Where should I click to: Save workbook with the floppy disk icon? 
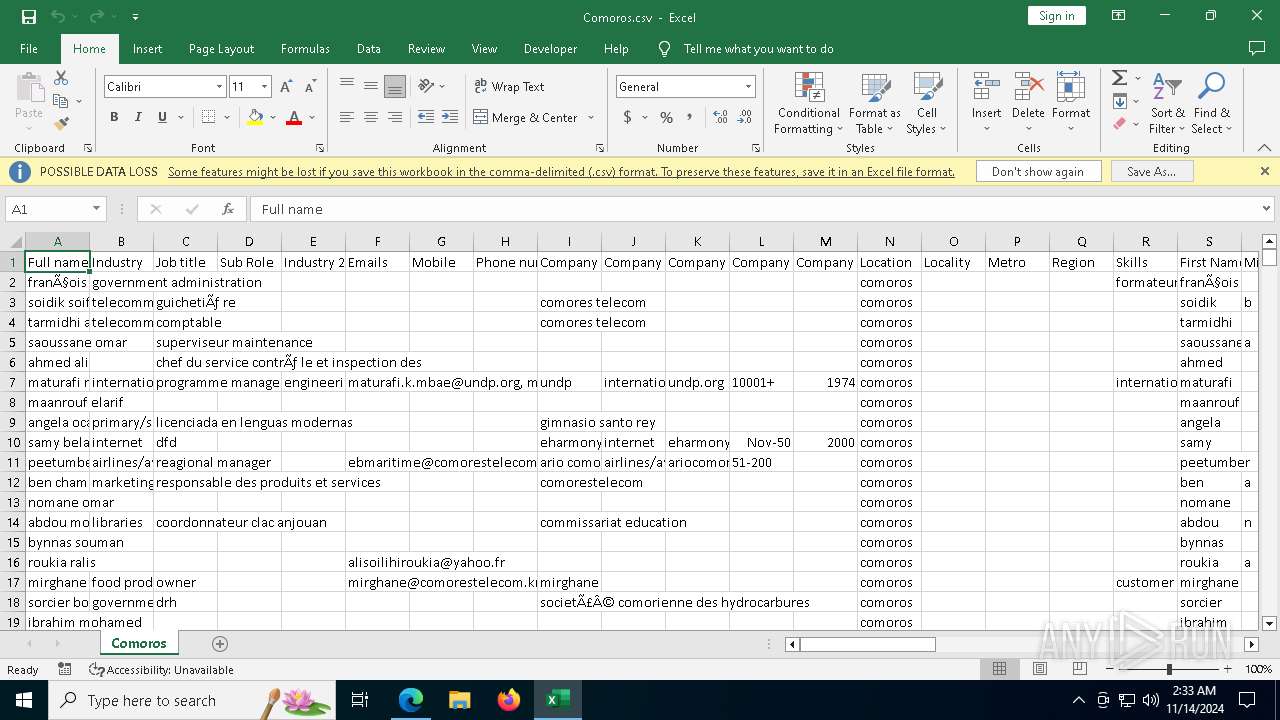28,17
